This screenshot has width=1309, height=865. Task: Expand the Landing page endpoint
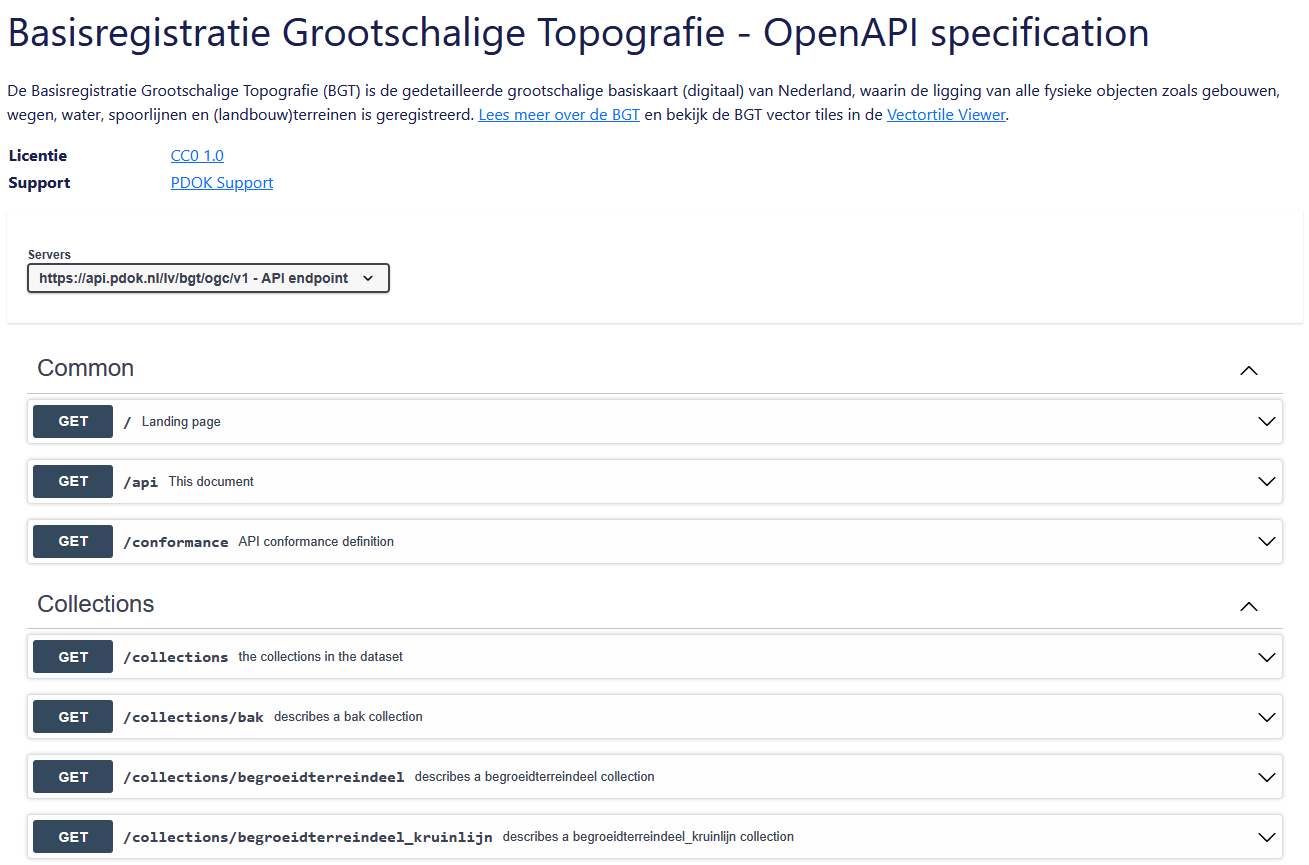click(1266, 421)
